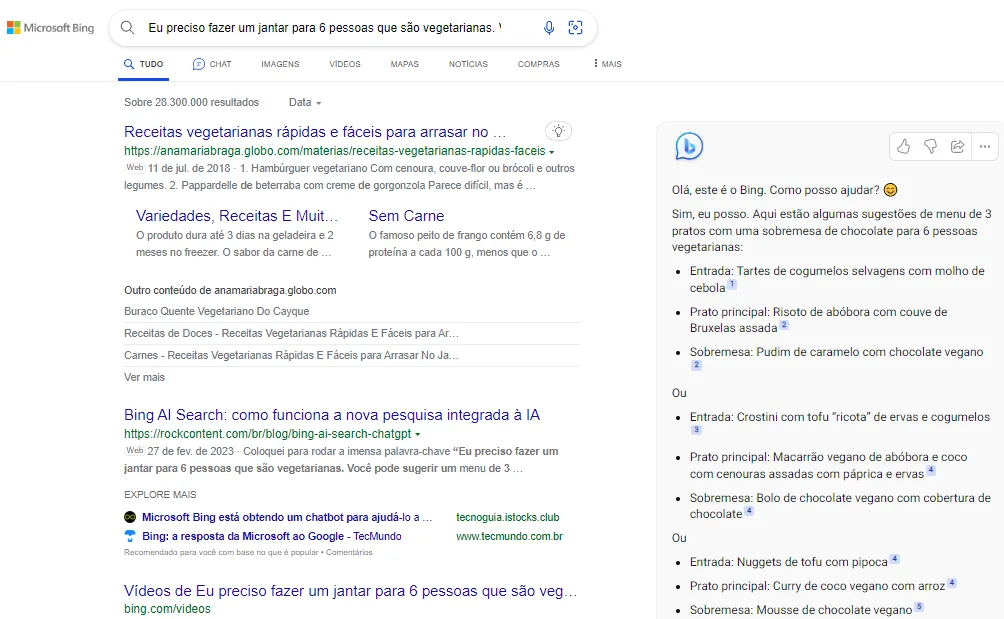Switch to the CHAT tab

[212, 64]
